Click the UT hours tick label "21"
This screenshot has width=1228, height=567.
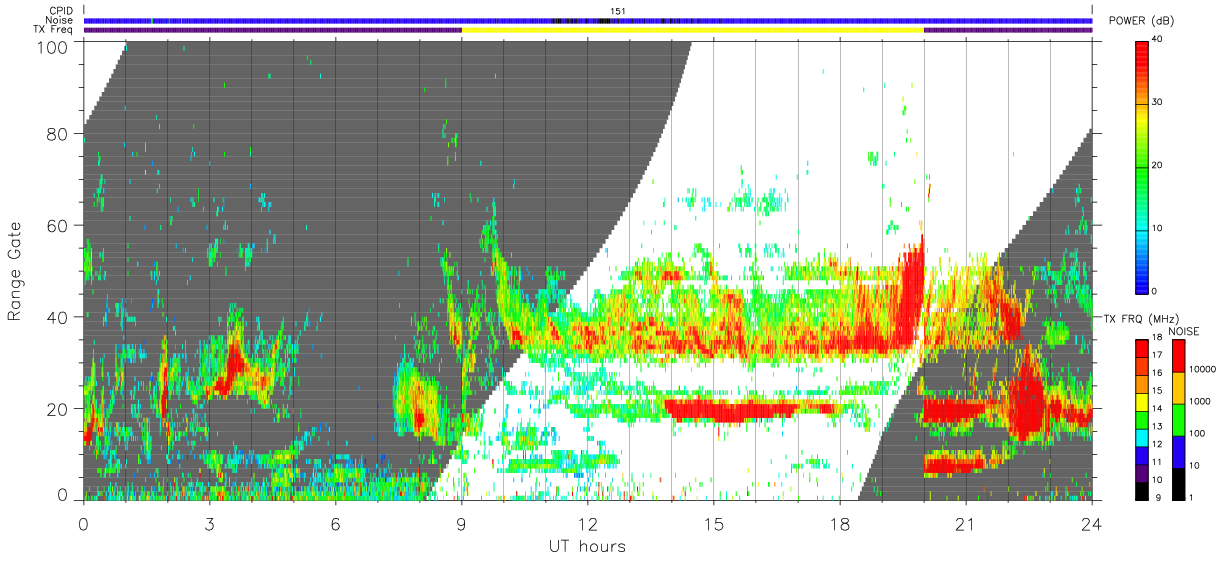pyautogui.click(x=966, y=524)
